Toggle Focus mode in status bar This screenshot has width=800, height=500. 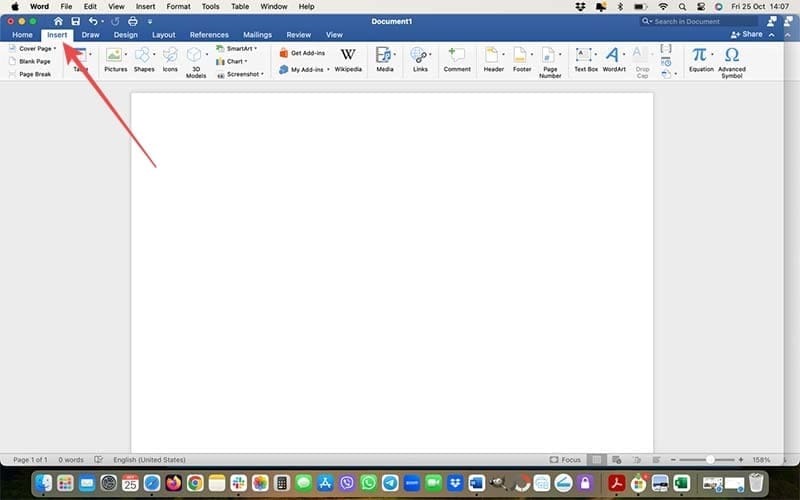click(565, 460)
